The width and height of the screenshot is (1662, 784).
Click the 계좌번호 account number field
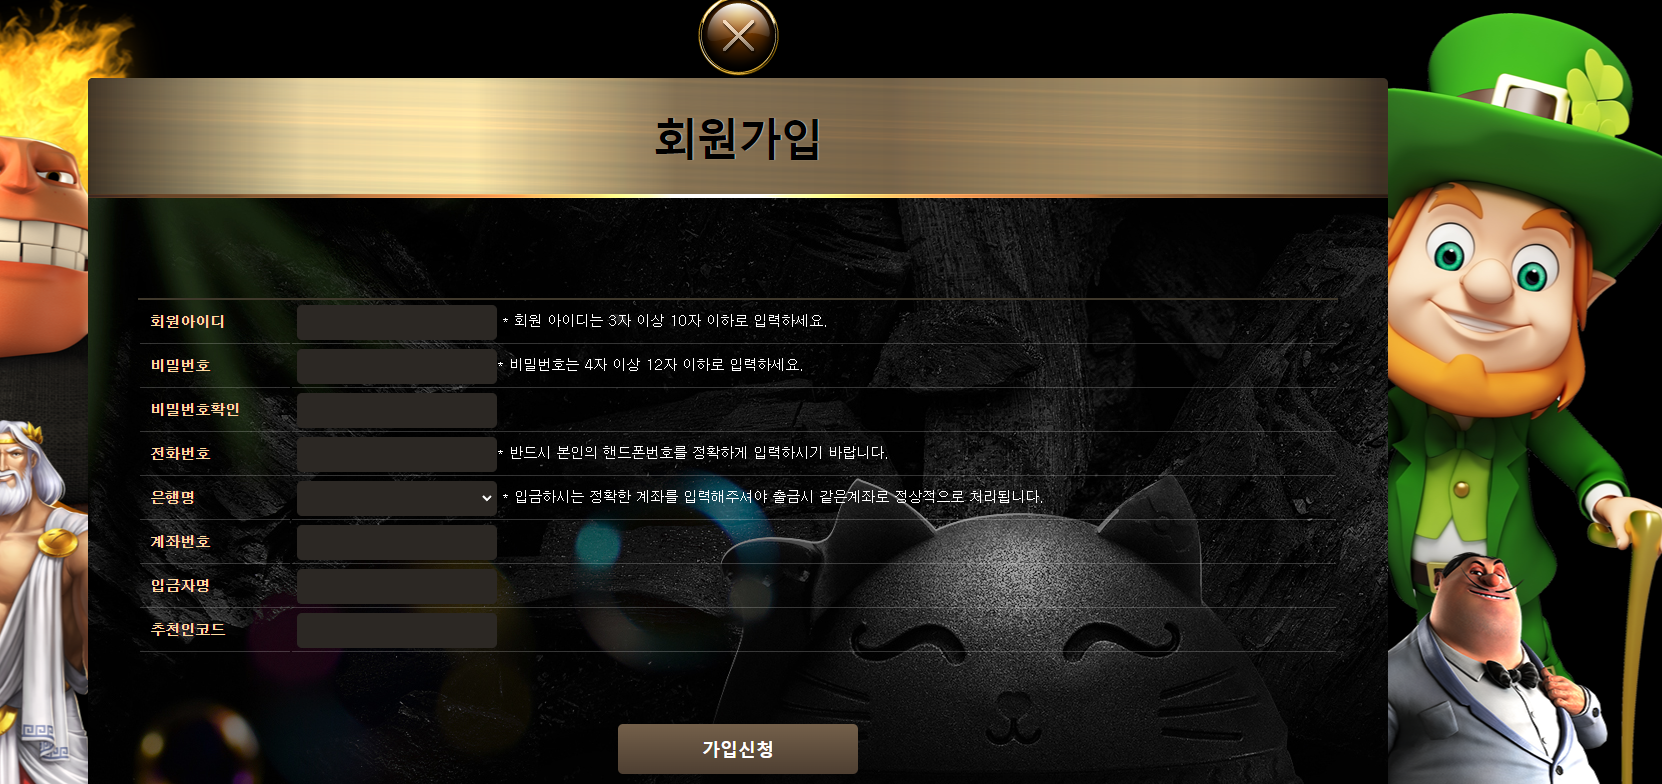397,542
